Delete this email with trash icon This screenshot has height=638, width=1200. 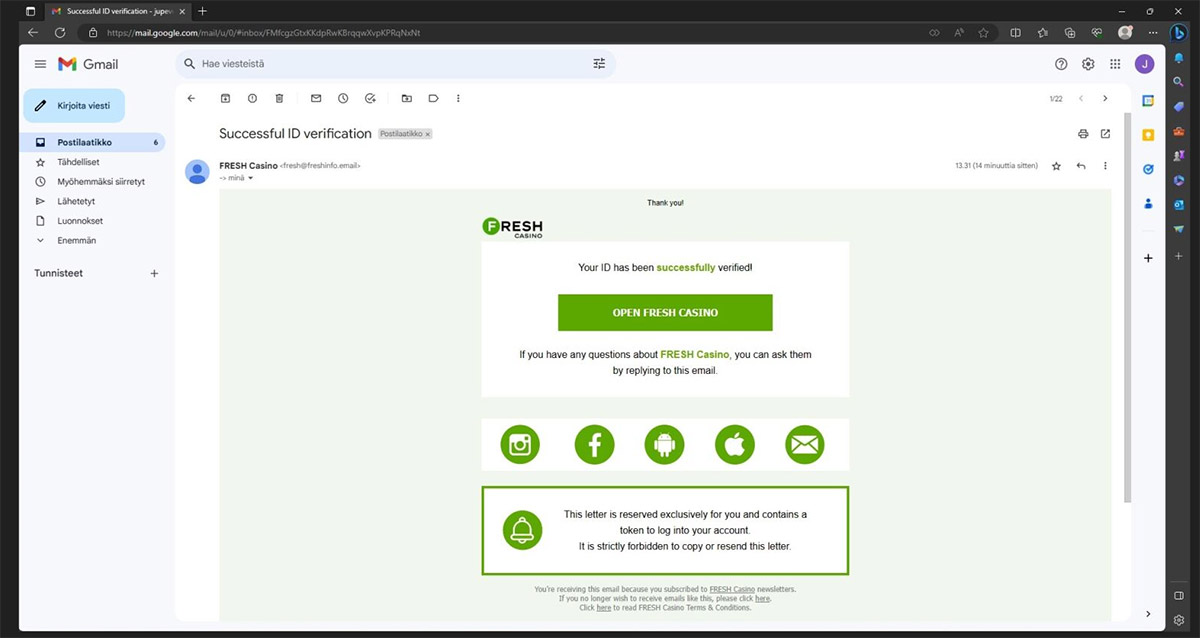(x=279, y=98)
